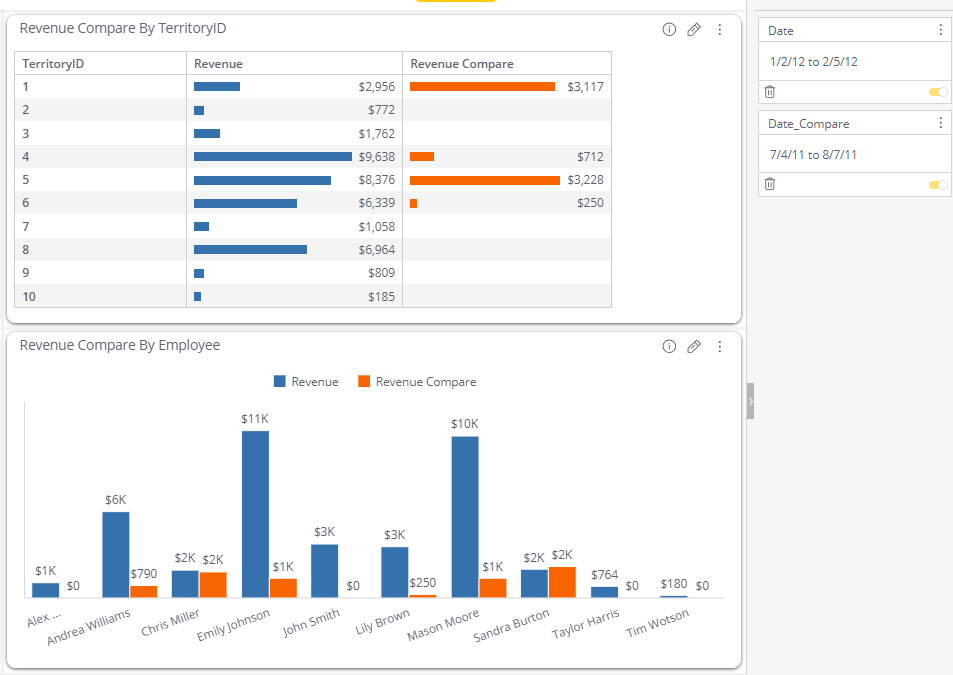The image size is (953, 675).
Task: Delete the Date_Compare filter
Action: click(x=770, y=184)
